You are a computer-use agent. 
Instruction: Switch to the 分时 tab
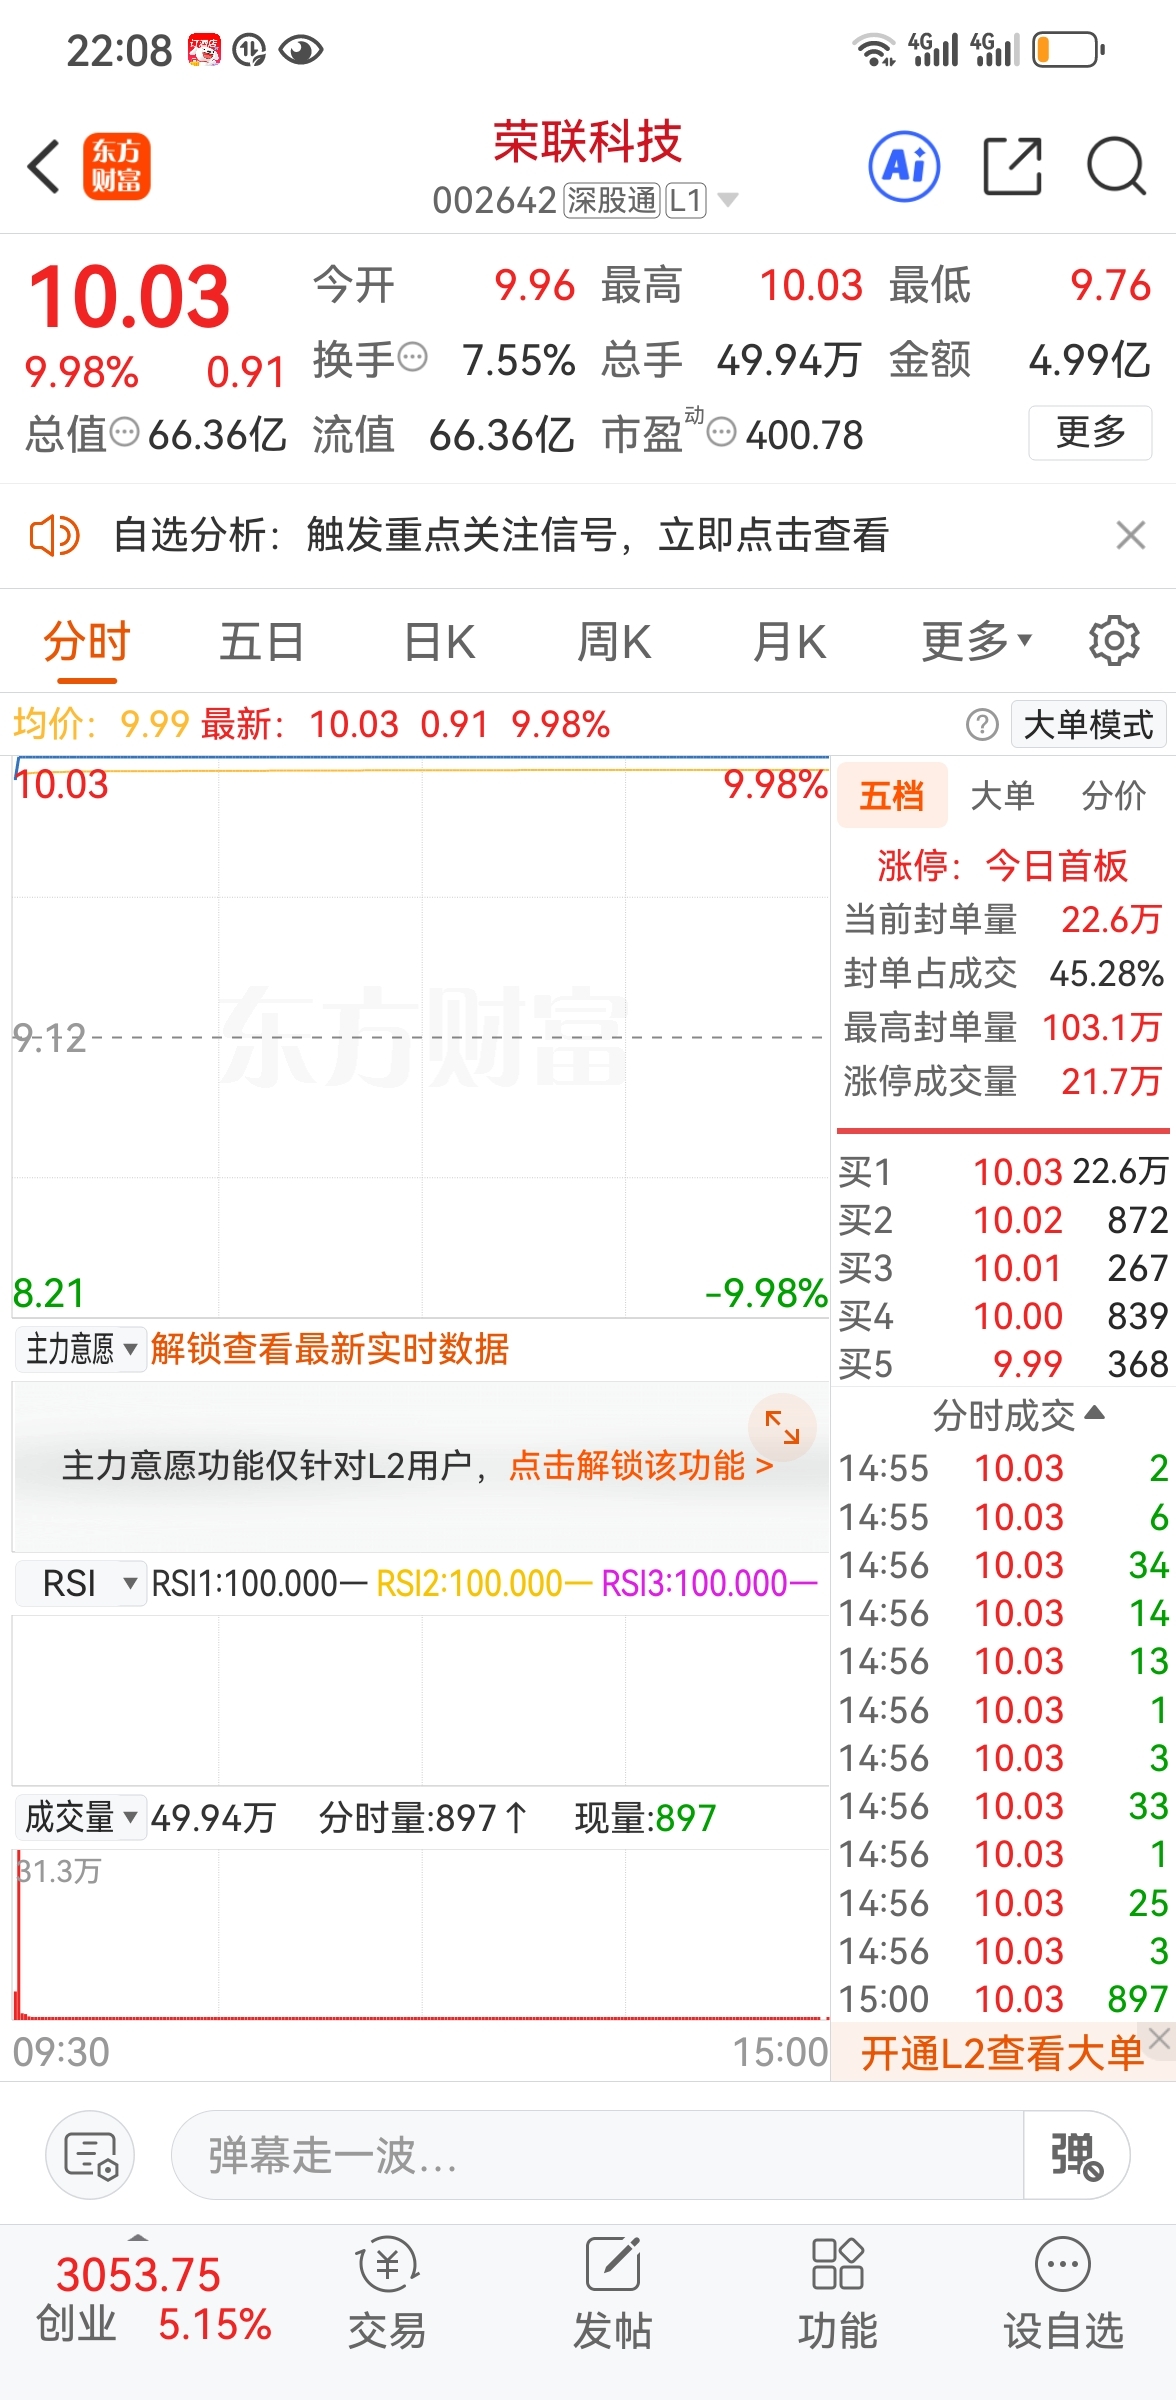87,642
